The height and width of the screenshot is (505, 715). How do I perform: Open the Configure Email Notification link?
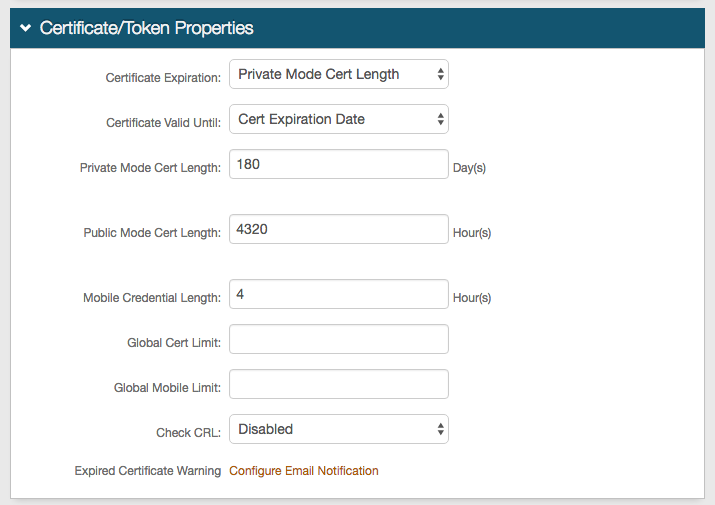coord(304,471)
